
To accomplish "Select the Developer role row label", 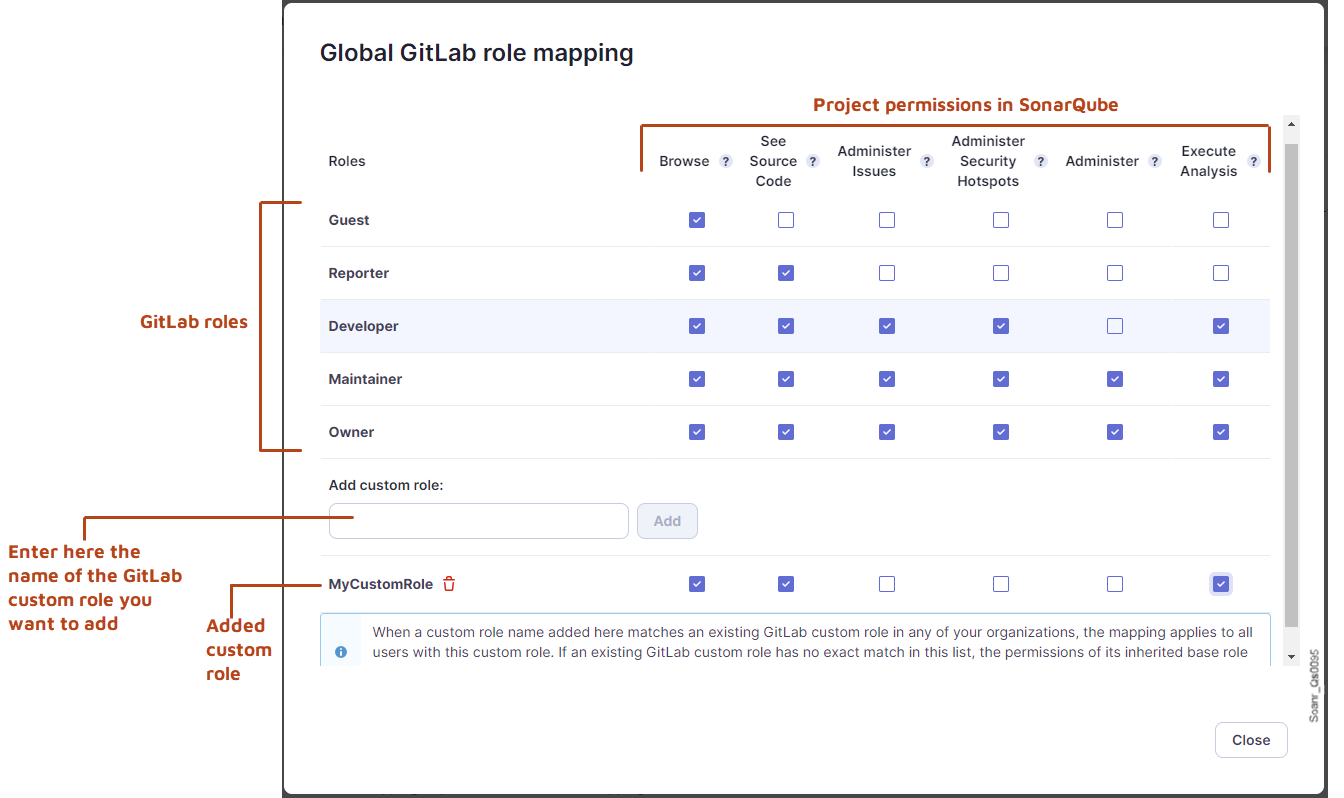I will (364, 326).
